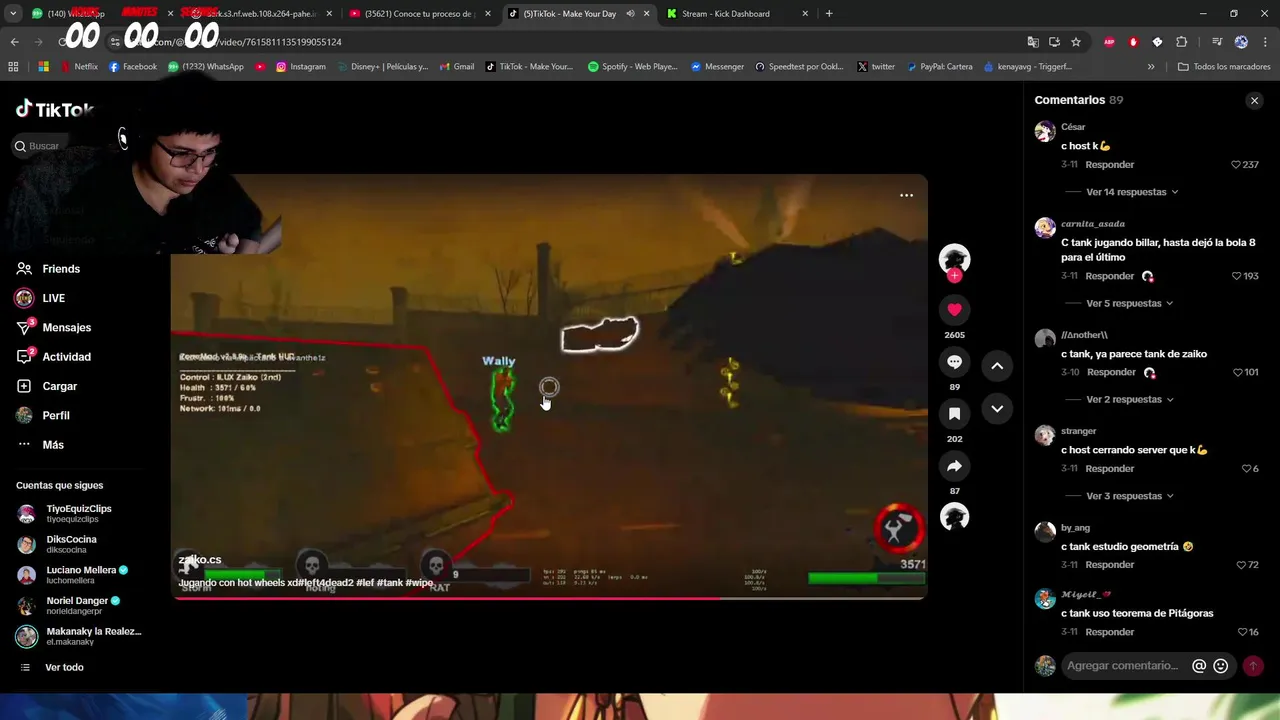This screenshot has width=1280, height=720.
Task: Like Miyeil's comment with 16 likes
Action: click(x=1242, y=632)
